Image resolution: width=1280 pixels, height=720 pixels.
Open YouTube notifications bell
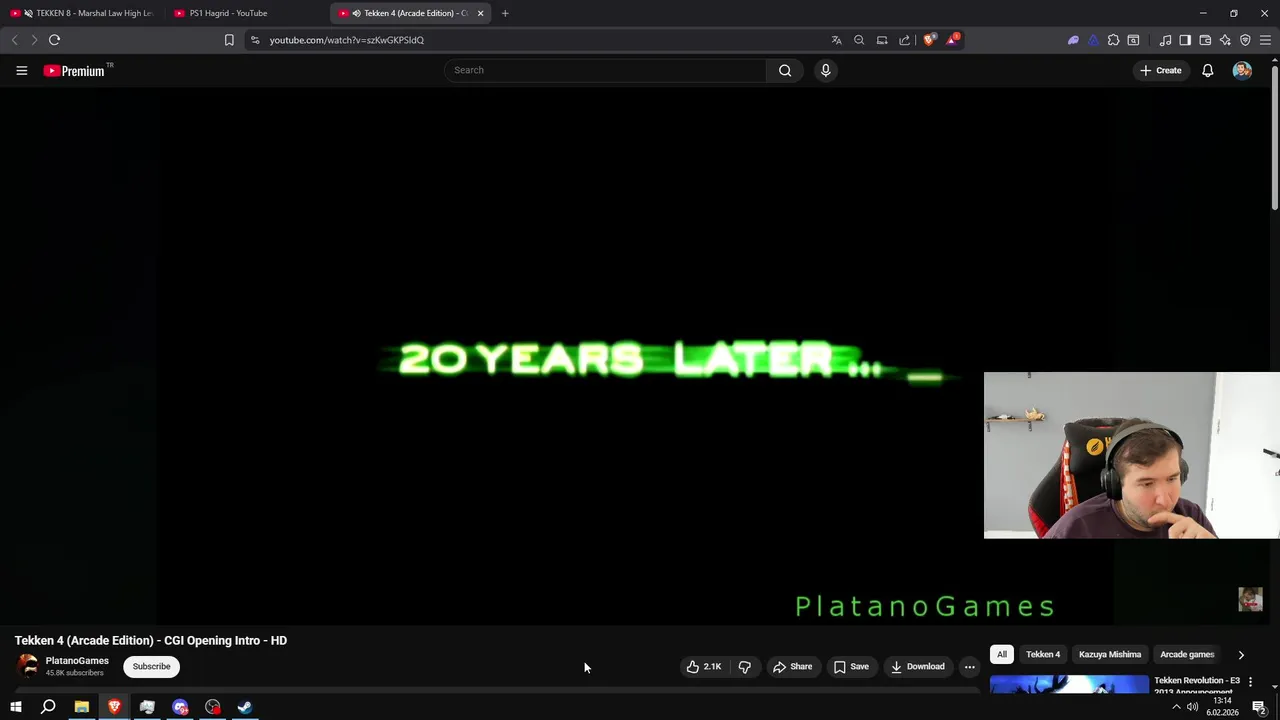1207,70
